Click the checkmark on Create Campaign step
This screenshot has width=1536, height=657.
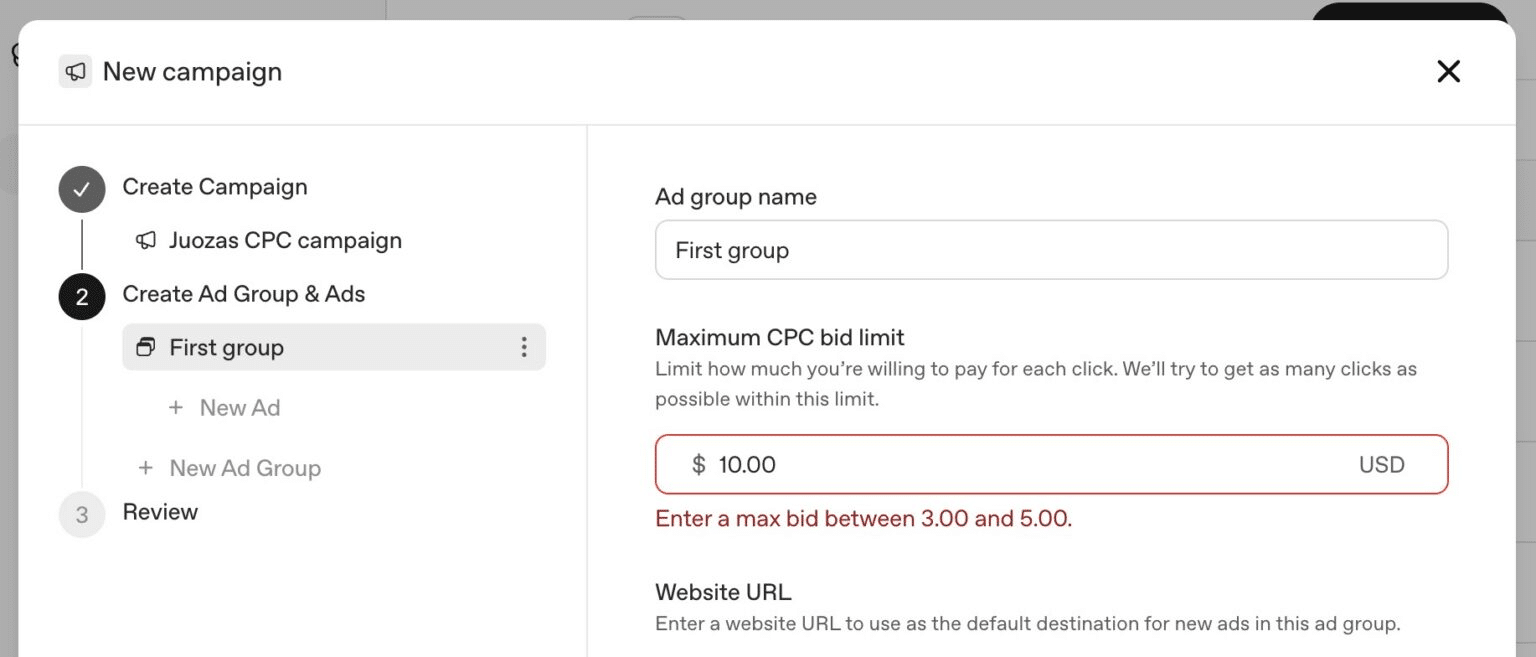tap(81, 188)
